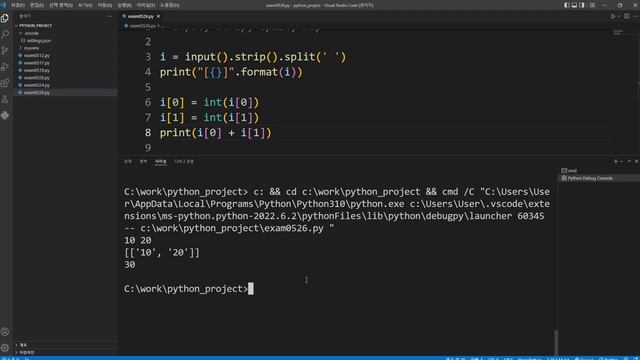Image resolution: width=640 pixels, height=360 pixels.
Task: Click the VS Code logo in title bar
Action: (3, 5)
